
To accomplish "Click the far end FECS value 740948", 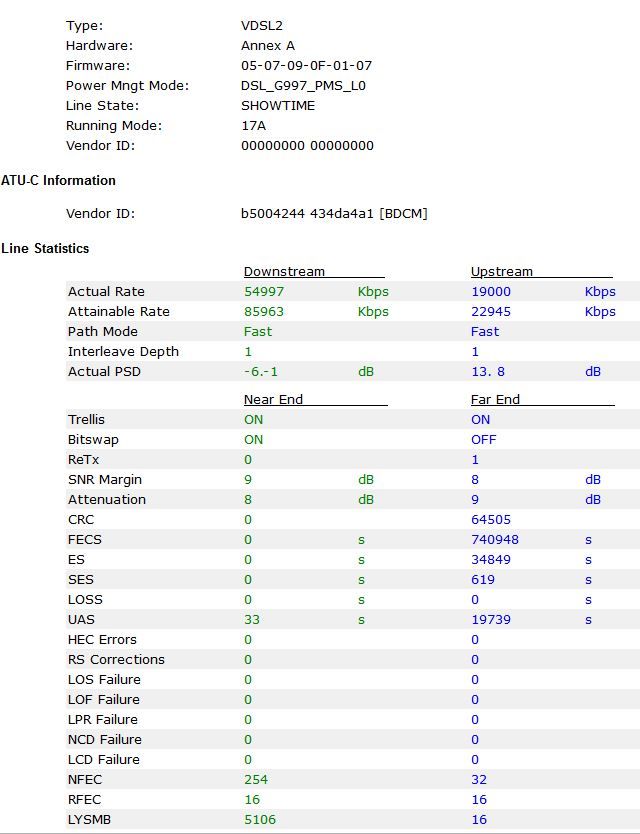I will [495, 539].
